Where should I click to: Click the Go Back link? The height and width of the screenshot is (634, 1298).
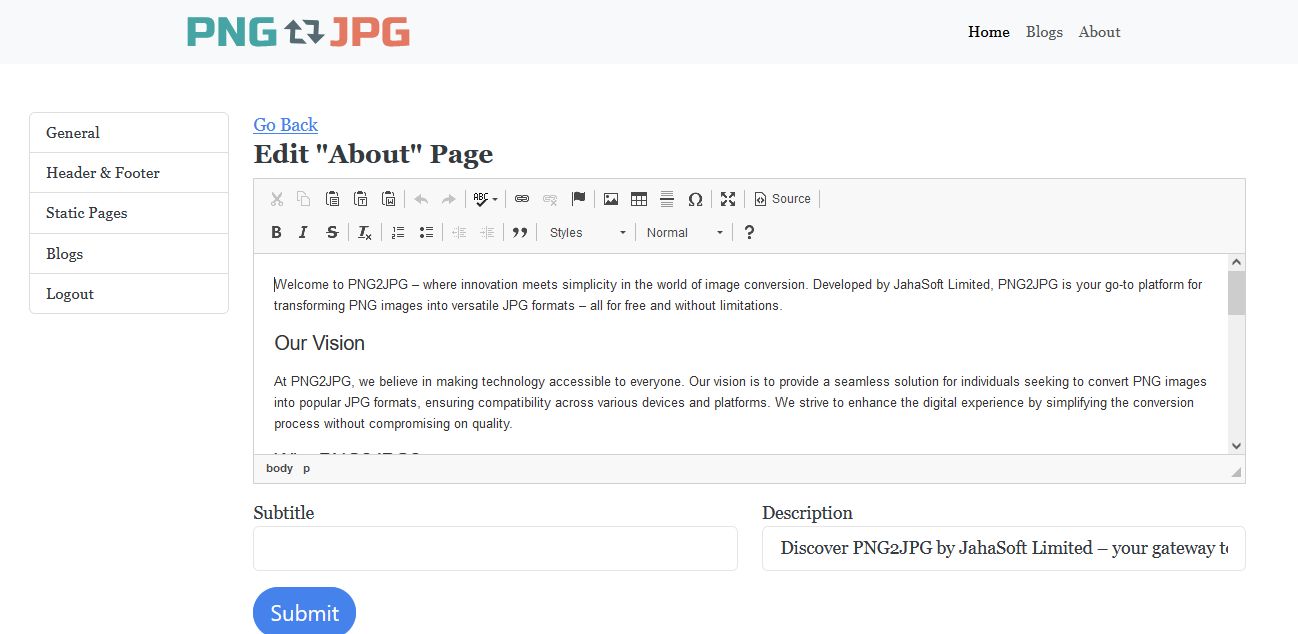coord(285,125)
